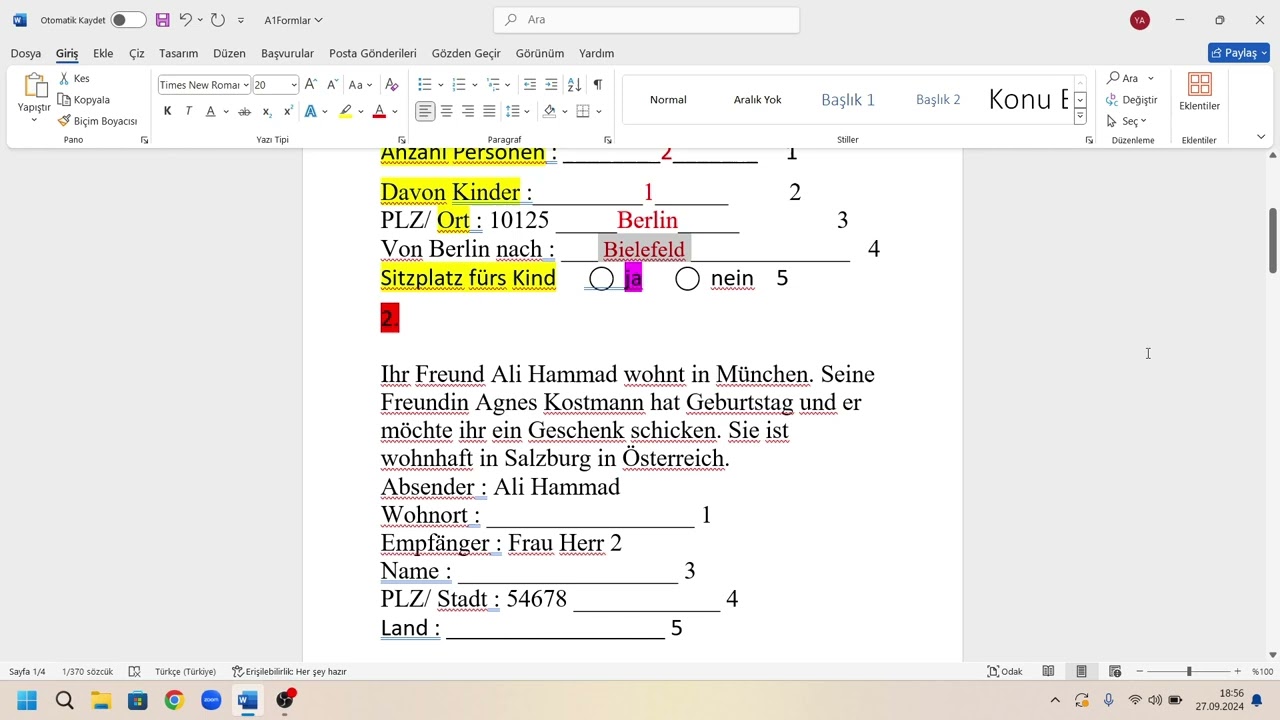Apply the Başlık 1 style
The width and height of the screenshot is (1280, 720).
[848, 99]
